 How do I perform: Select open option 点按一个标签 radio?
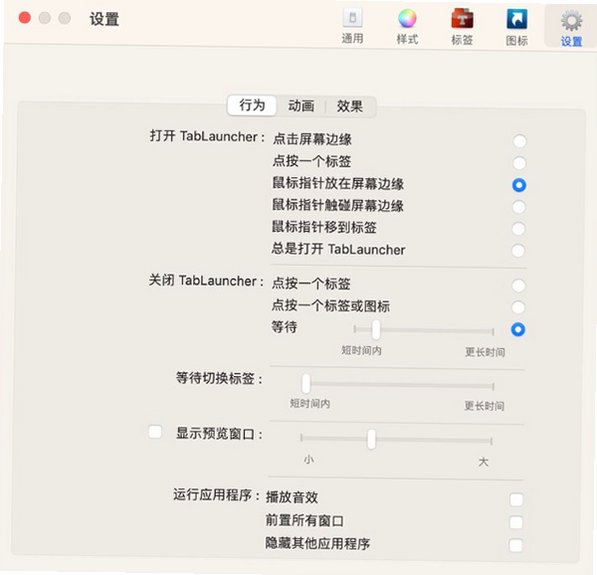519,163
